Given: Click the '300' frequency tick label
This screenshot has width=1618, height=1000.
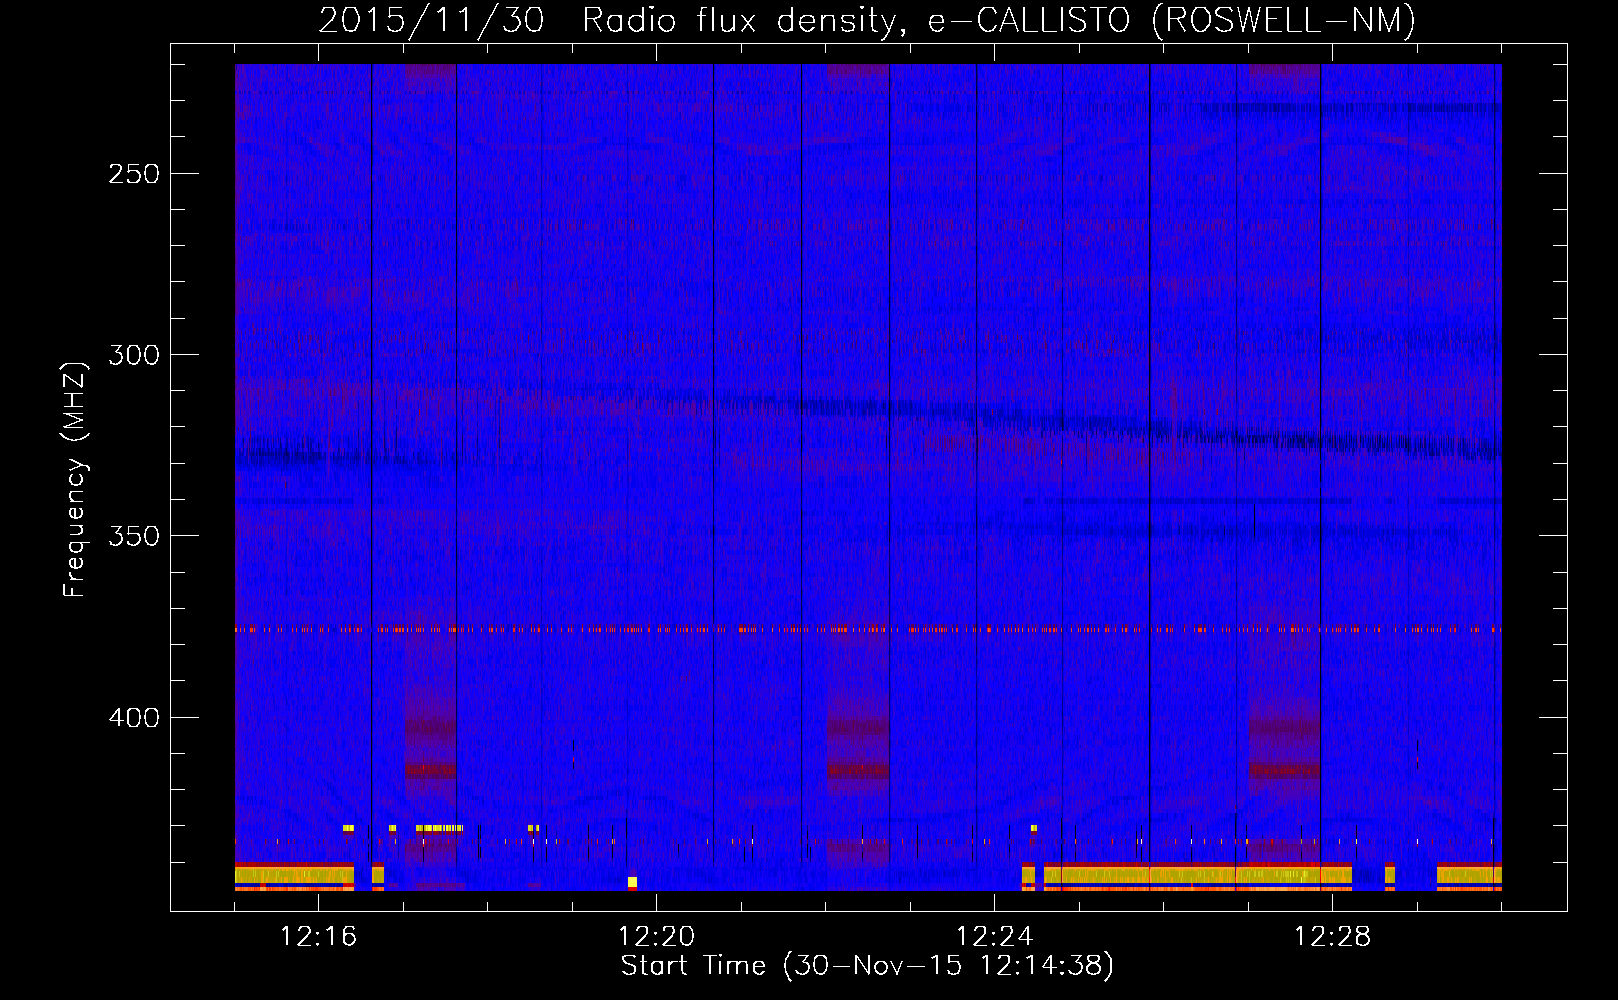Looking at the screenshot, I should click(134, 355).
